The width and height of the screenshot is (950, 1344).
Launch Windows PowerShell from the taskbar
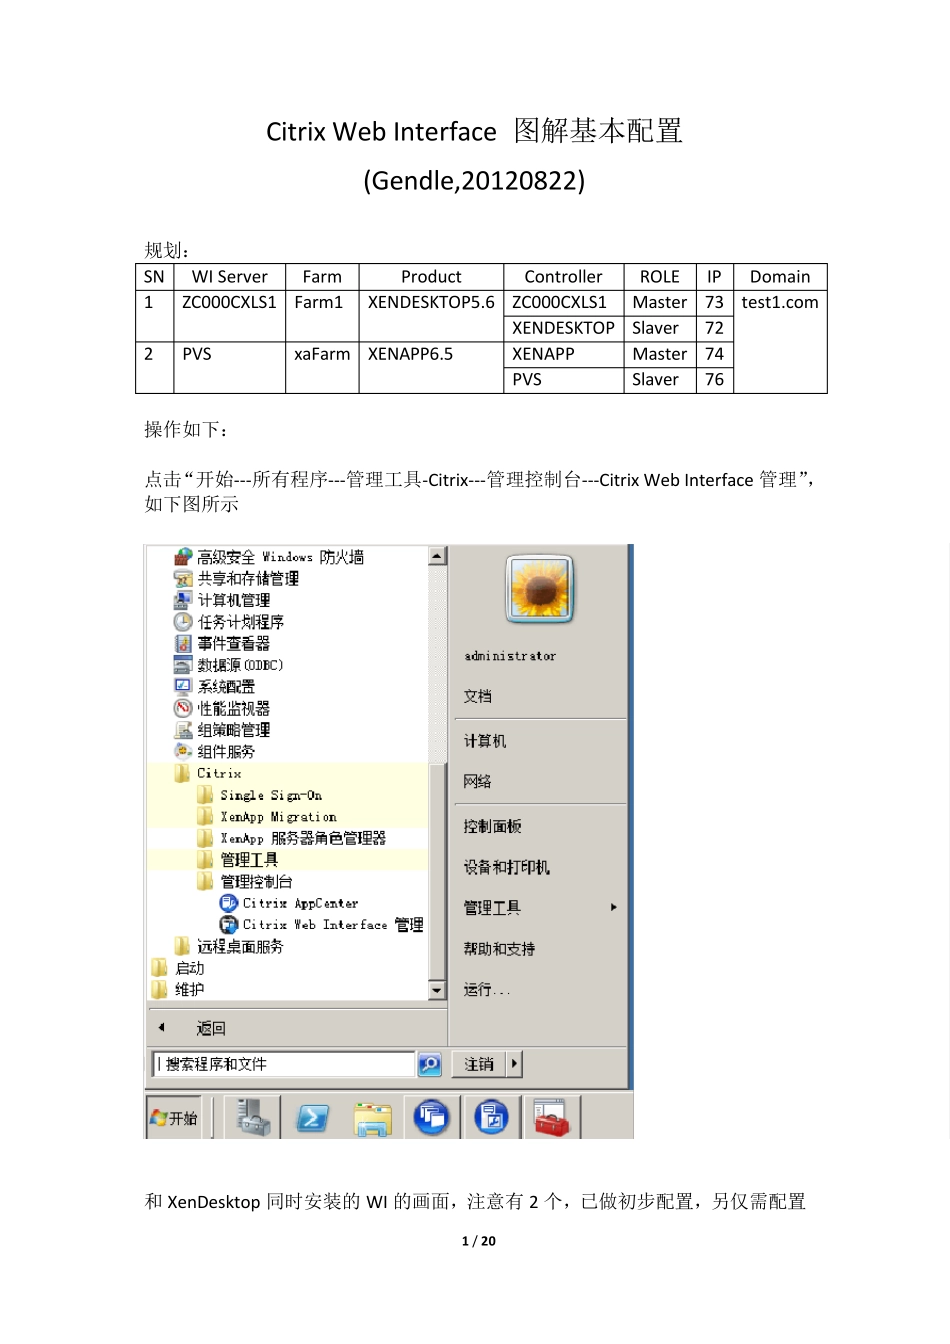(x=312, y=1118)
